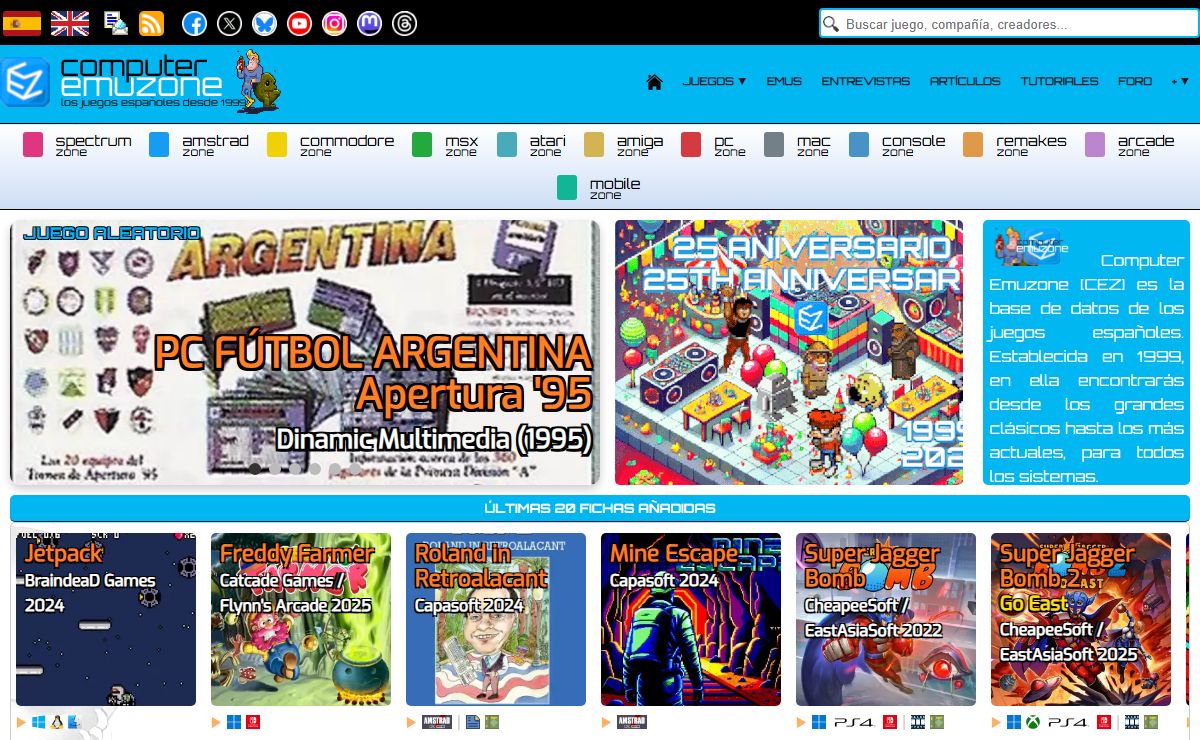Image resolution: width=1200 pixels, height=740 pixels.
Task: Visit the Bluesky butterfly icon
Action: pos(265,23)
